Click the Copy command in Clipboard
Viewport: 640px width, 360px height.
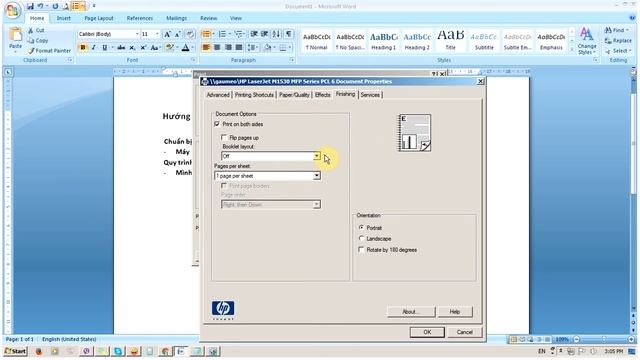coord(38,40)
